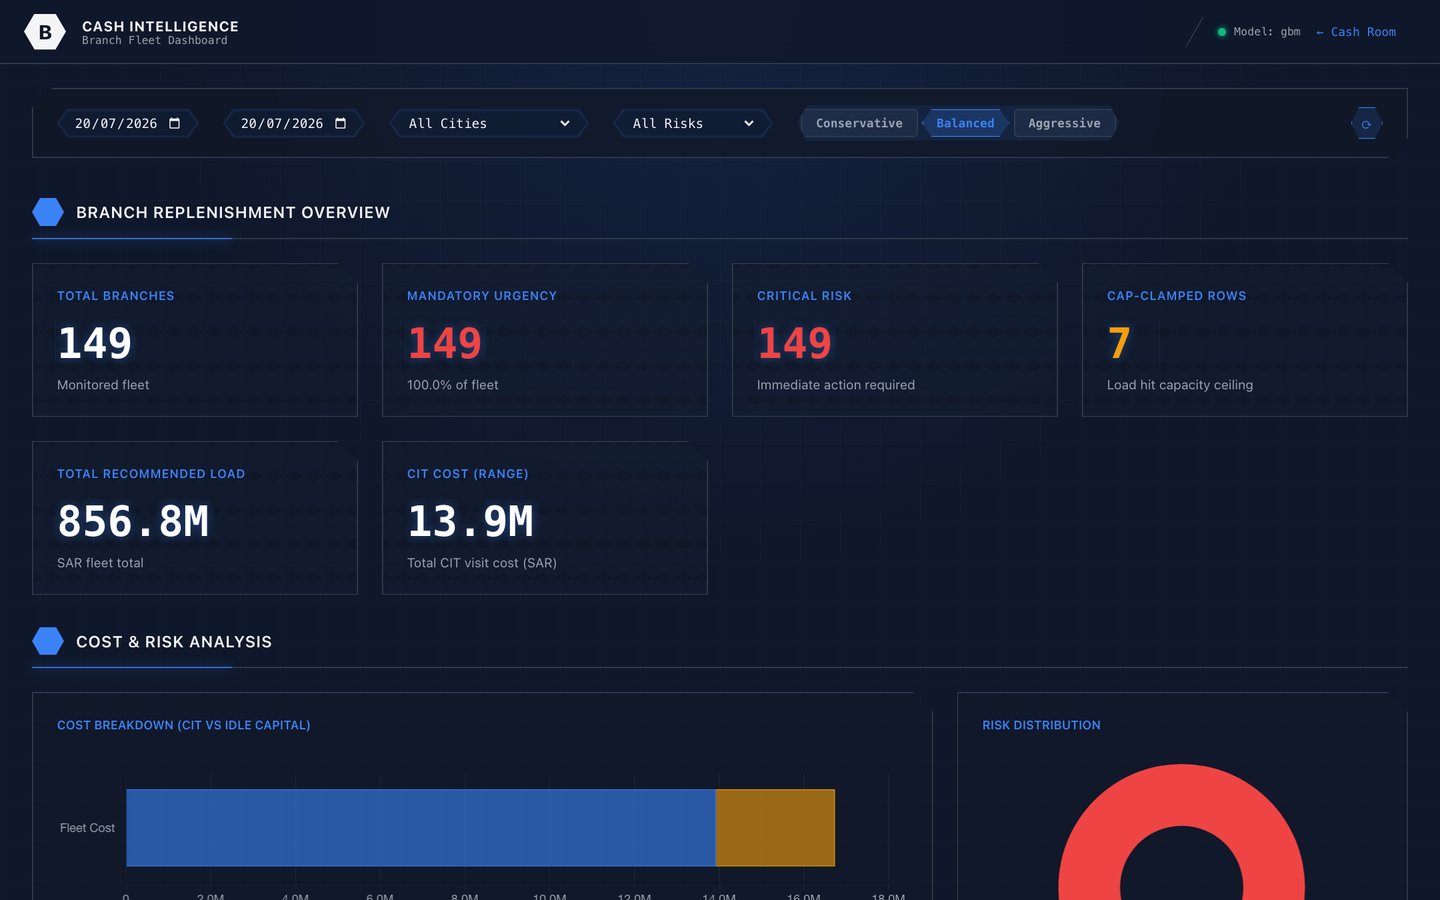Click the 'Monitored fleet' caption

point(103,385)
